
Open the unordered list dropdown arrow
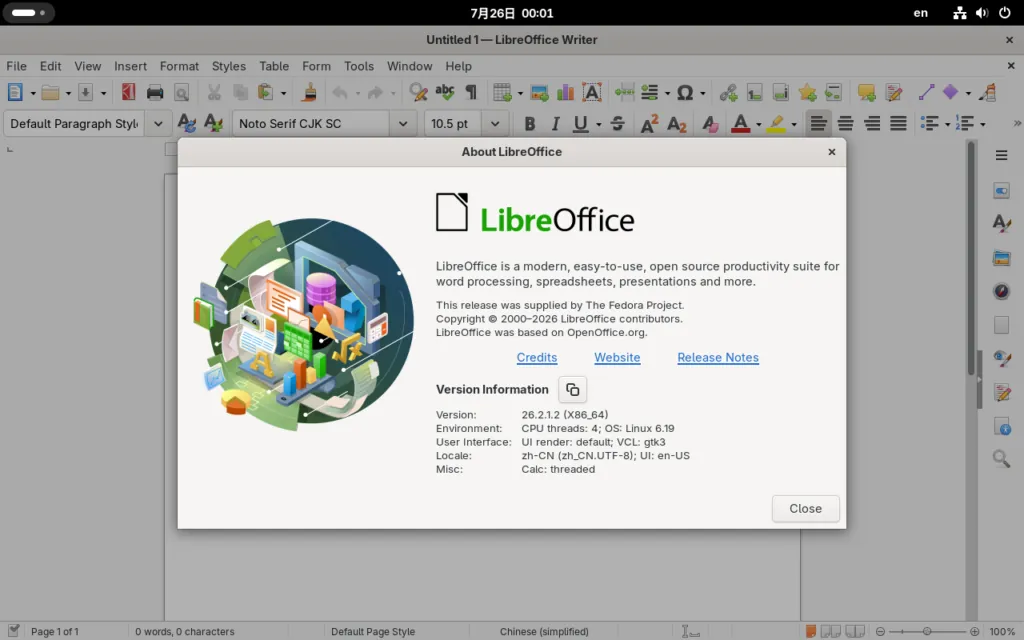[947, 124]
